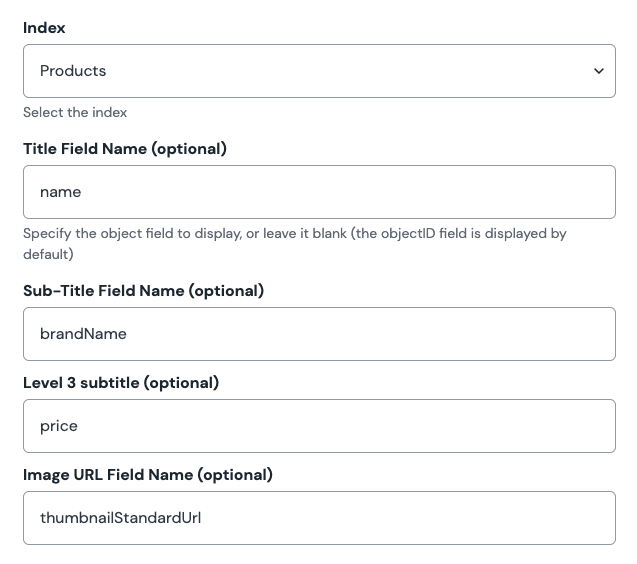The width and height of the screenshot is (637, 564).
Task: Select the Level 3 subtitle input field
Action: pos(319,426)
